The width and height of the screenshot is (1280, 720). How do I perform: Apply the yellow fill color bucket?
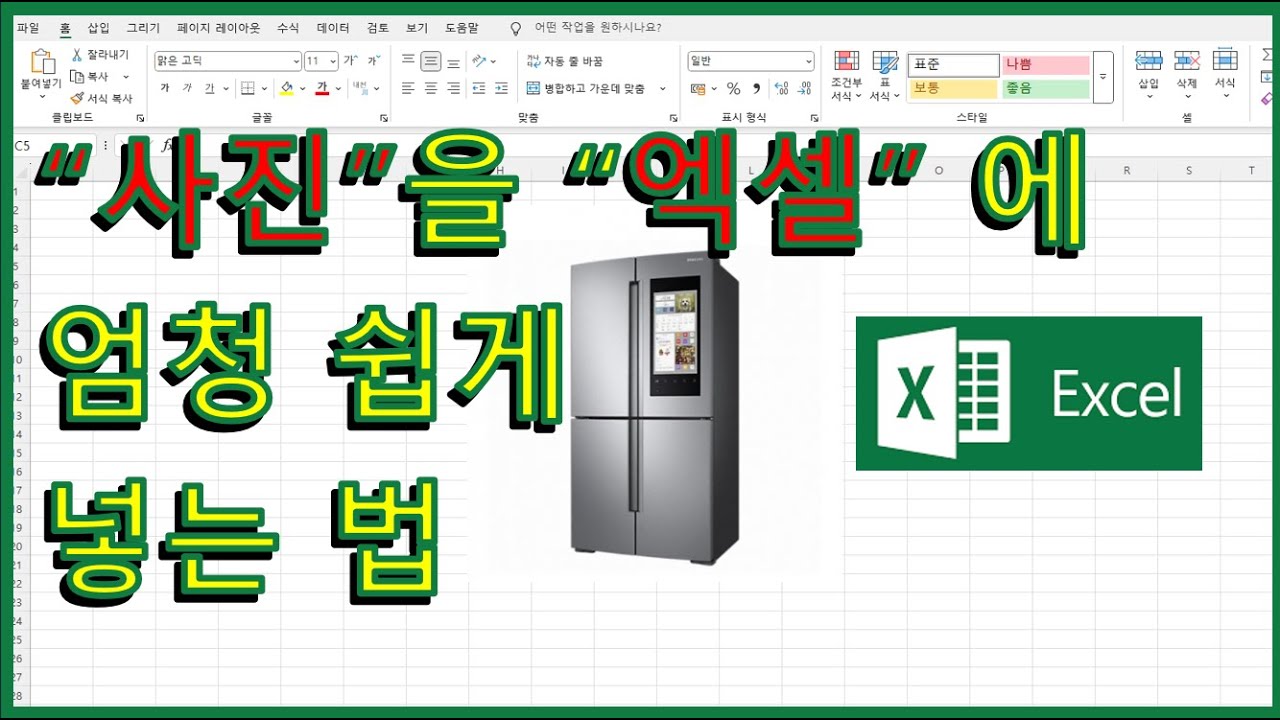click(x=287, y=88)
